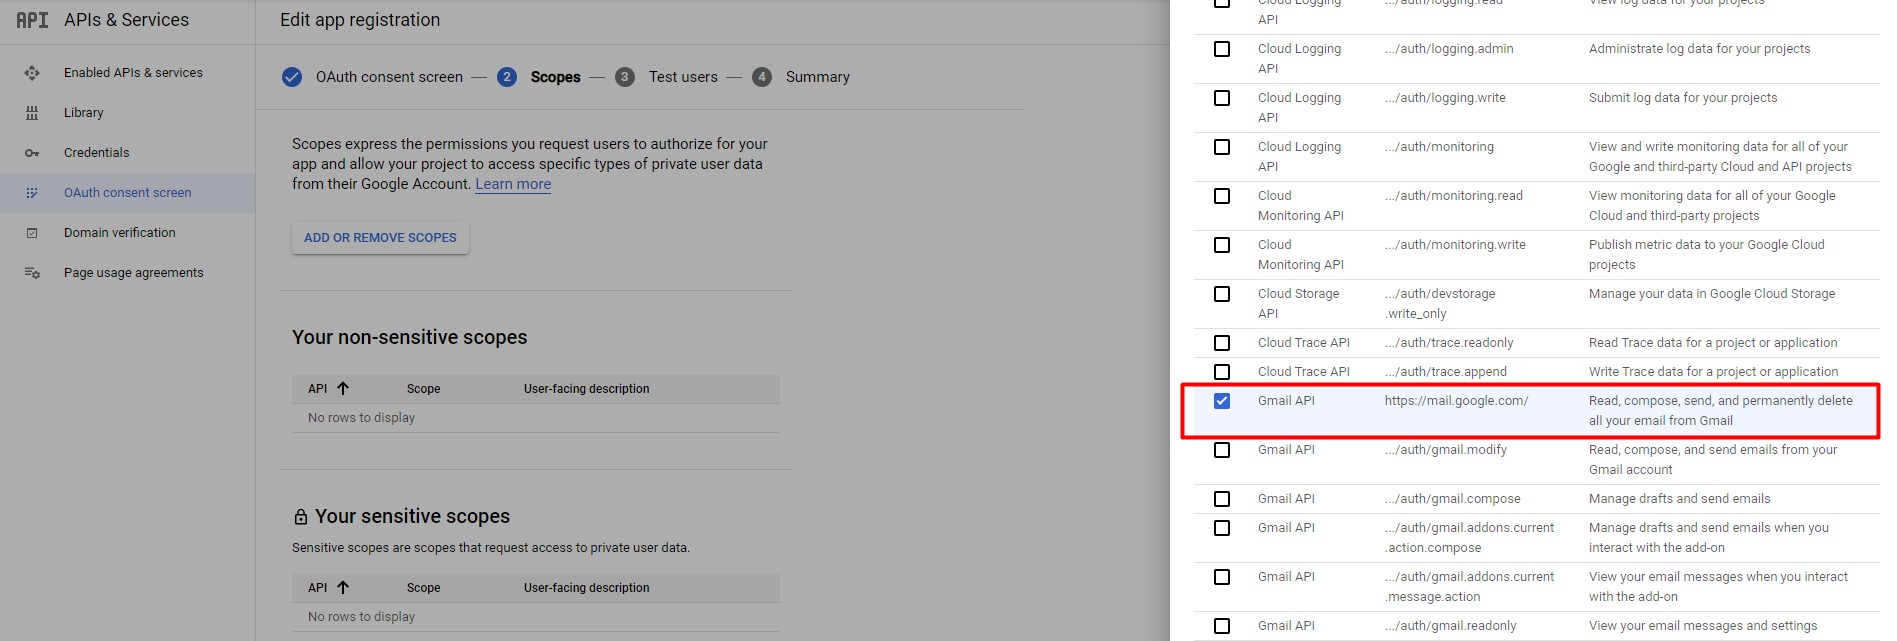The width and height of the screenshot is (1897, 641).
Task: Click the lock icon beside sensitive scopes
Action: pos(300,517)
